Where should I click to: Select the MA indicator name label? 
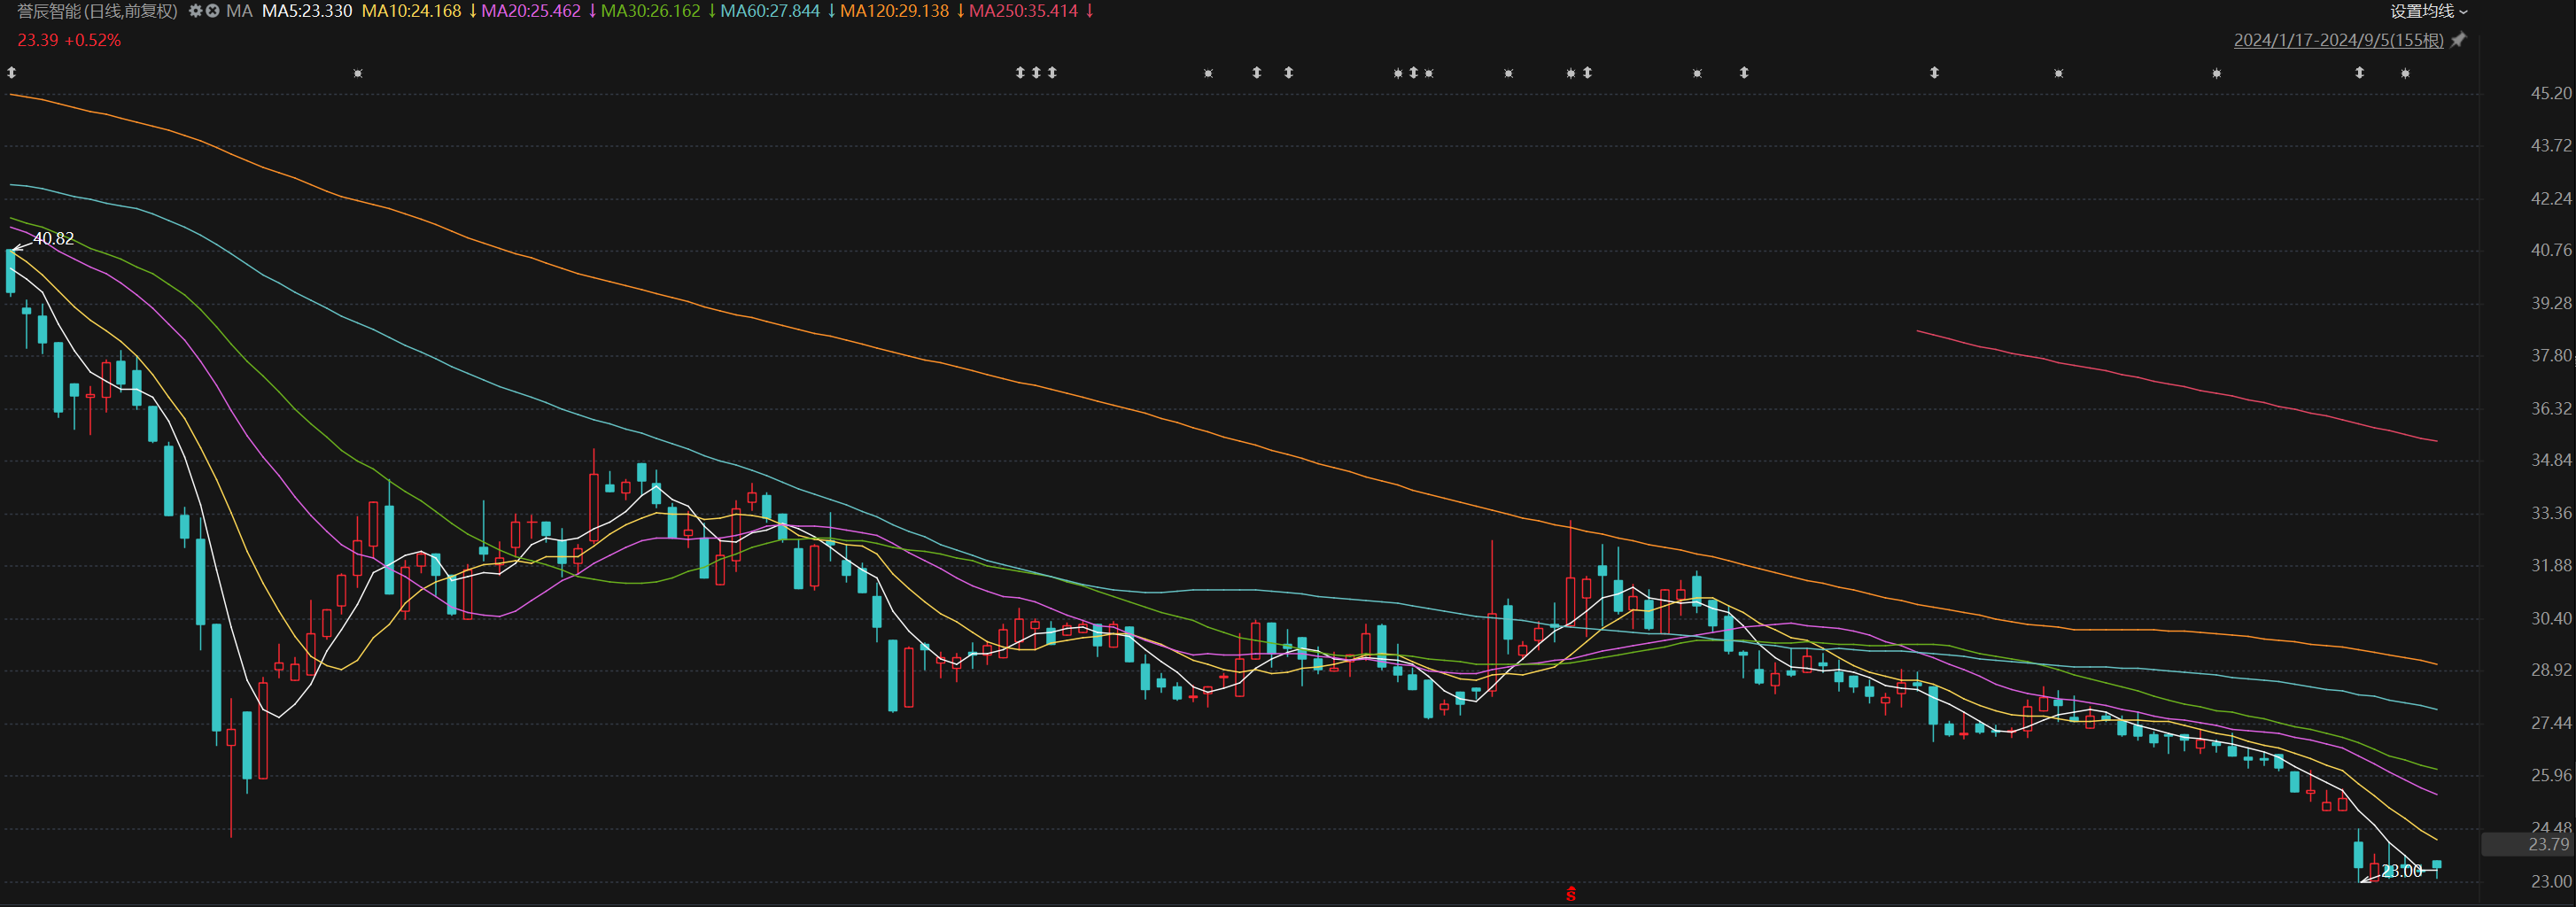(239, 11)
